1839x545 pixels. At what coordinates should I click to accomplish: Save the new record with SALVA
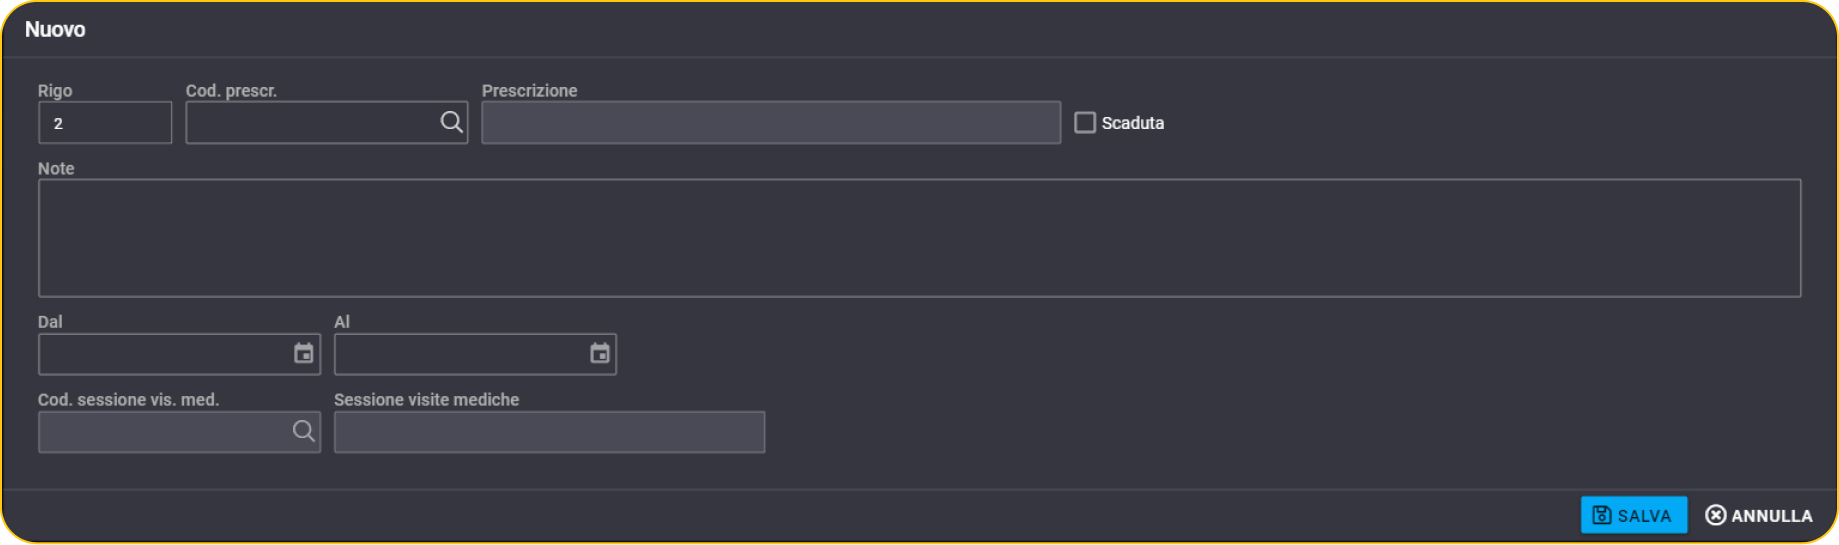[1633, 515]
